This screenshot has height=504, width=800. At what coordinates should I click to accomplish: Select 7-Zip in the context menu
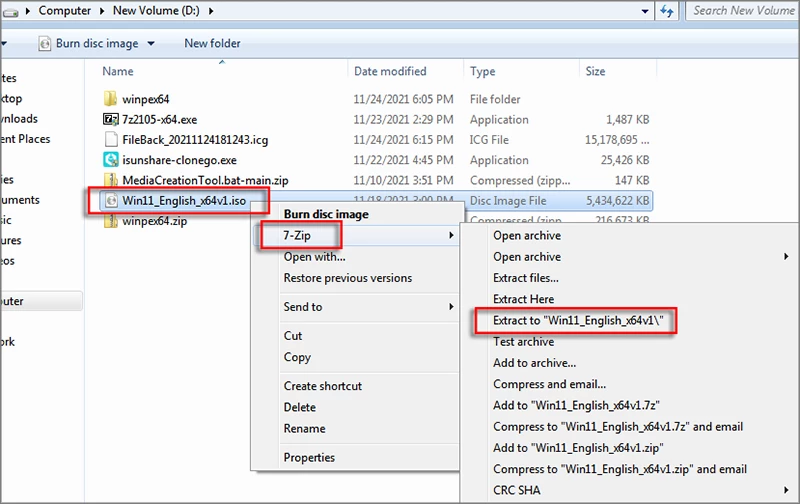click(297, 235)
